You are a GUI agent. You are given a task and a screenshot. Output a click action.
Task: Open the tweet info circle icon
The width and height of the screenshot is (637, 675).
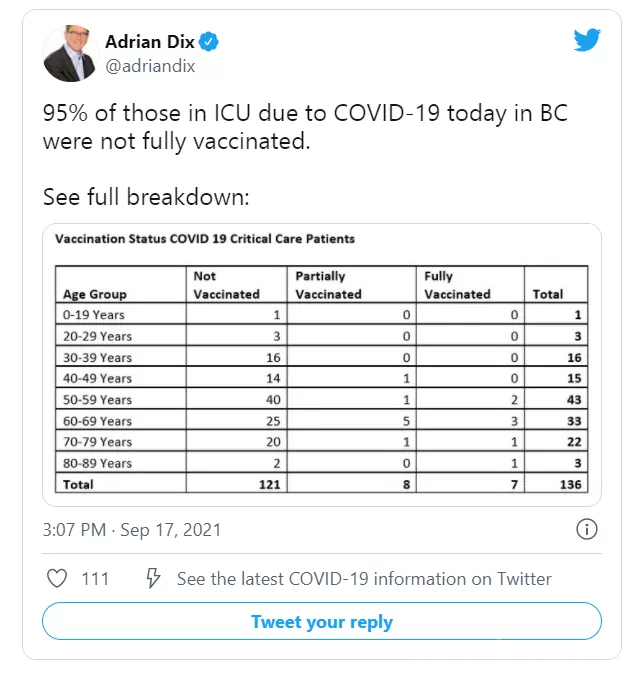tap(588, 529)
